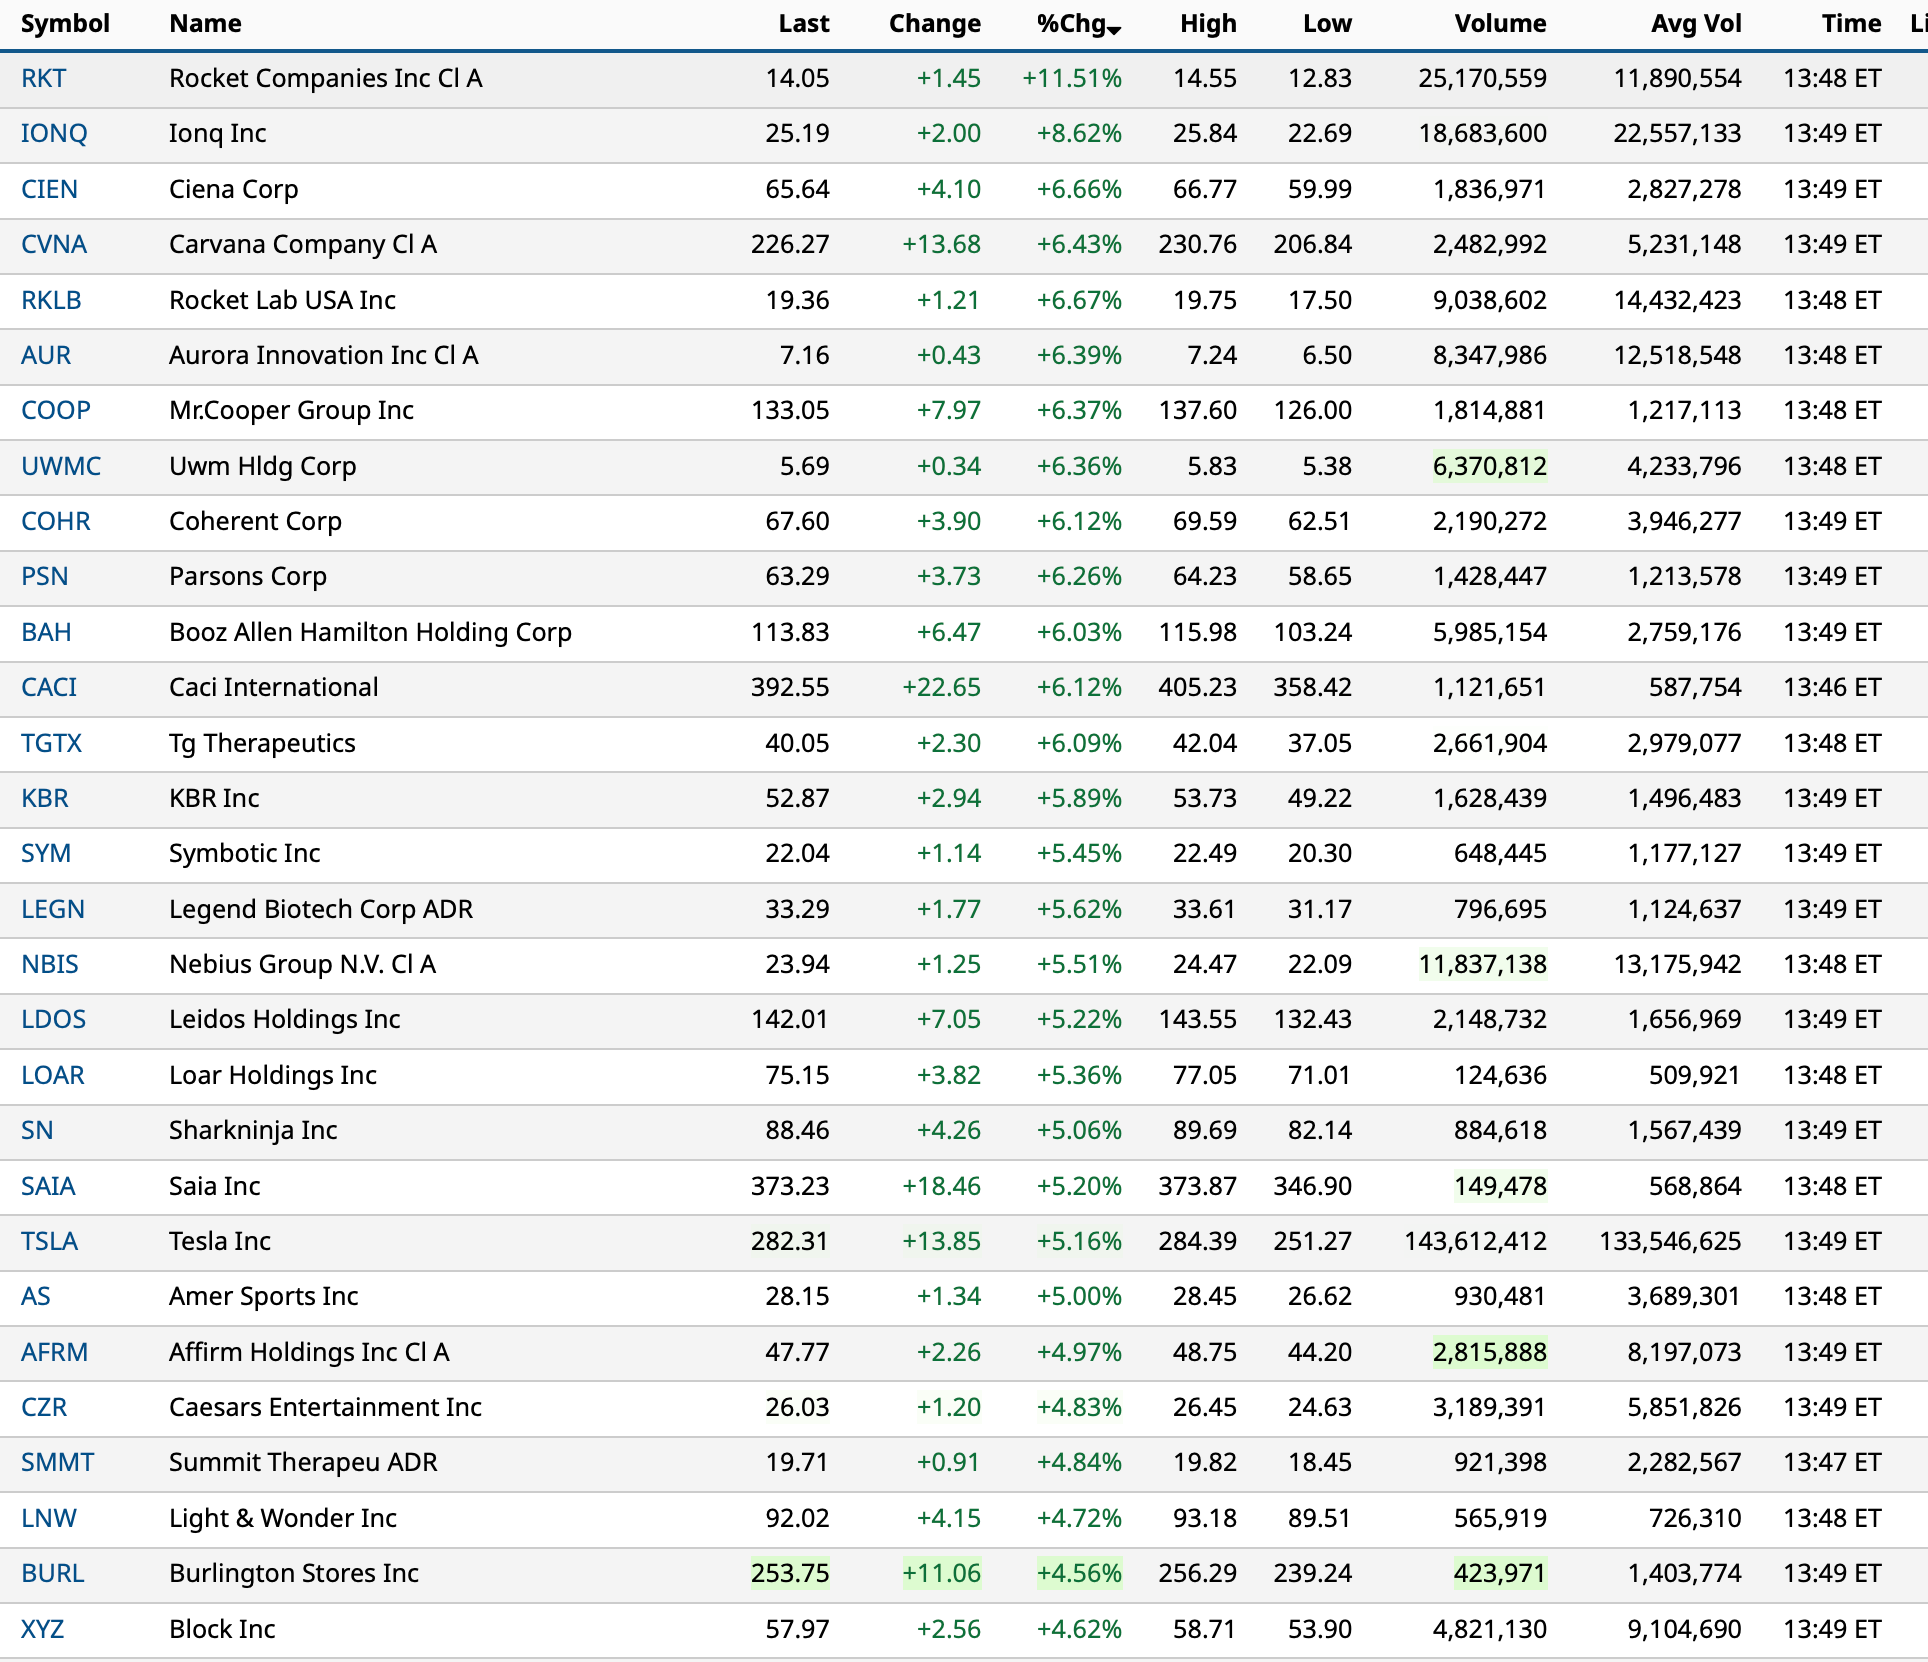
Task: Click the Symbol column header
Action: pyautogui.click(x=65, y=24)
